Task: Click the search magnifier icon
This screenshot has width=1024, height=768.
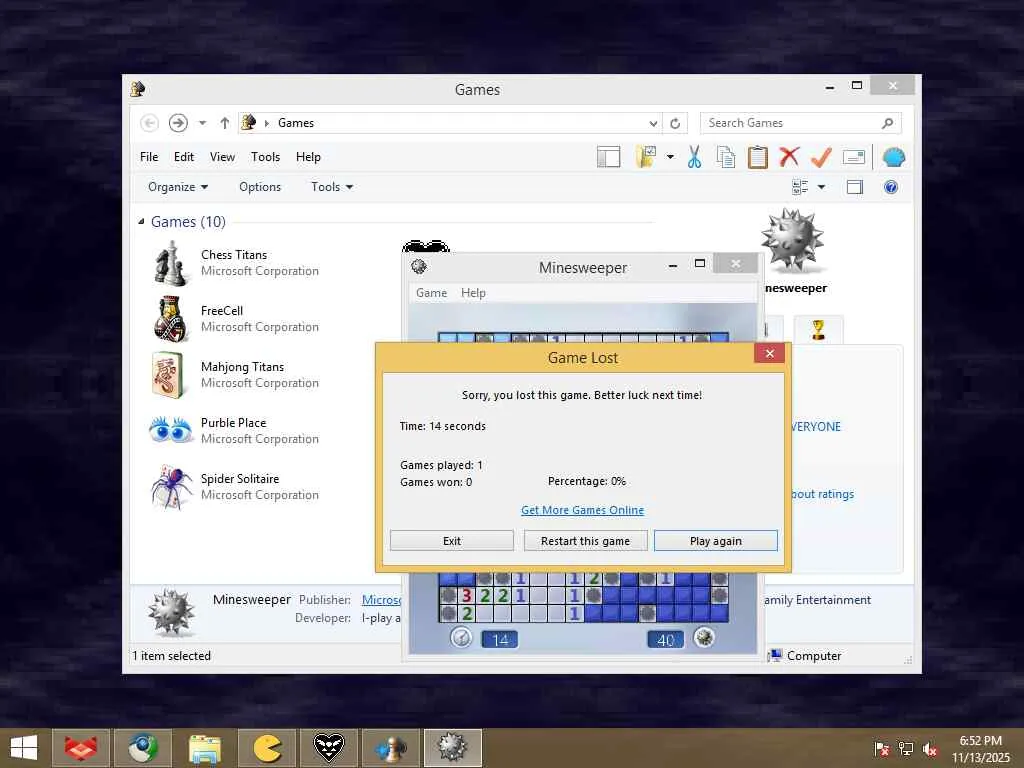Action: point(887,123)
